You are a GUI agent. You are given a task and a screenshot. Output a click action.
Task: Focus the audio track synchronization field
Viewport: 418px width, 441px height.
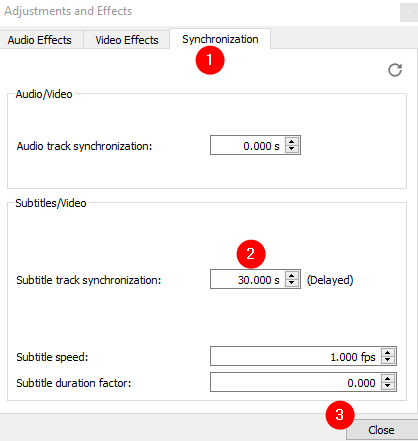(x=248, y=145)
